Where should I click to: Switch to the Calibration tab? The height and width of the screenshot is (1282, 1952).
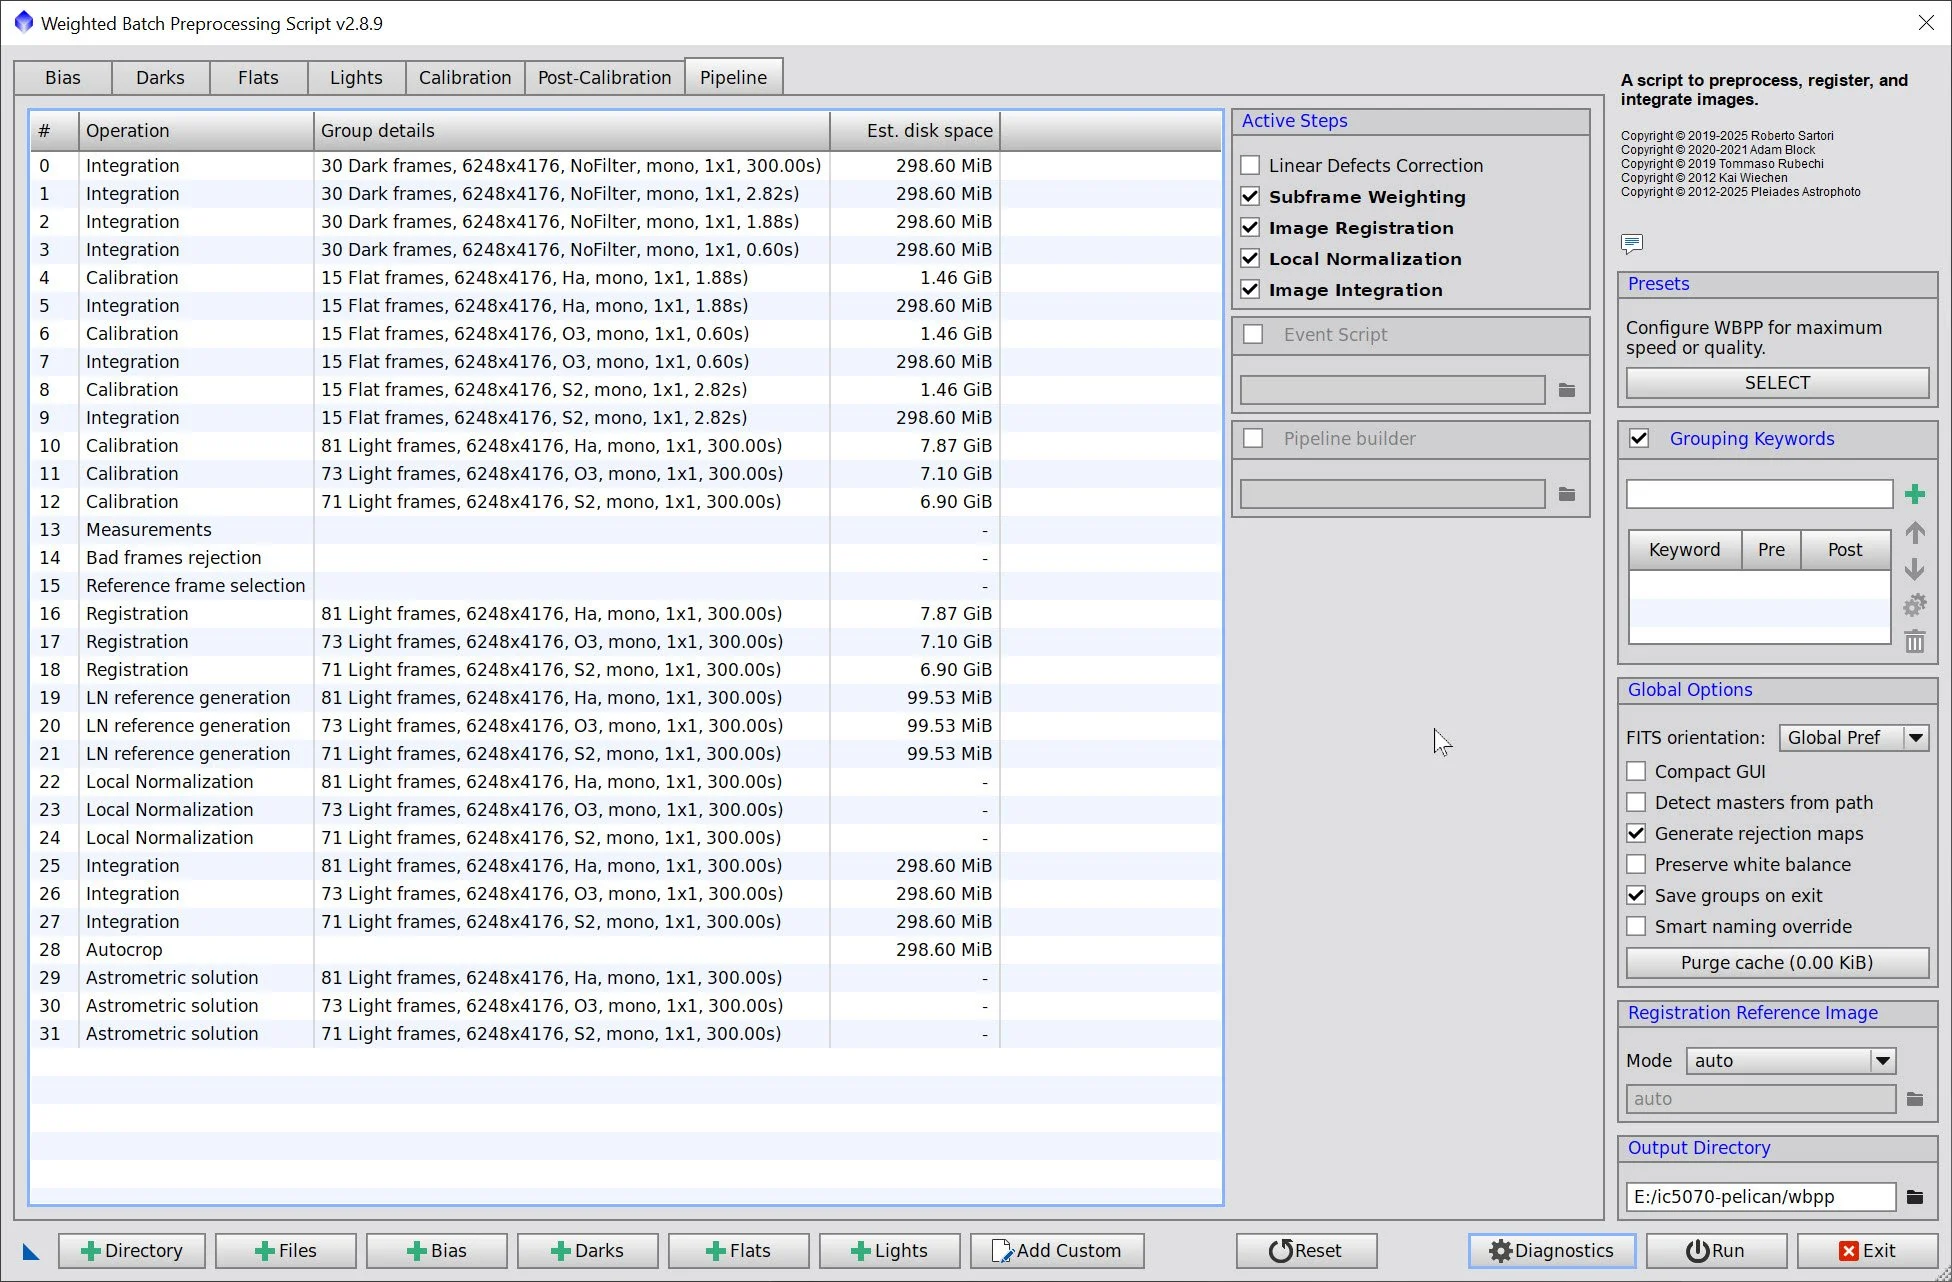[464, 77]
